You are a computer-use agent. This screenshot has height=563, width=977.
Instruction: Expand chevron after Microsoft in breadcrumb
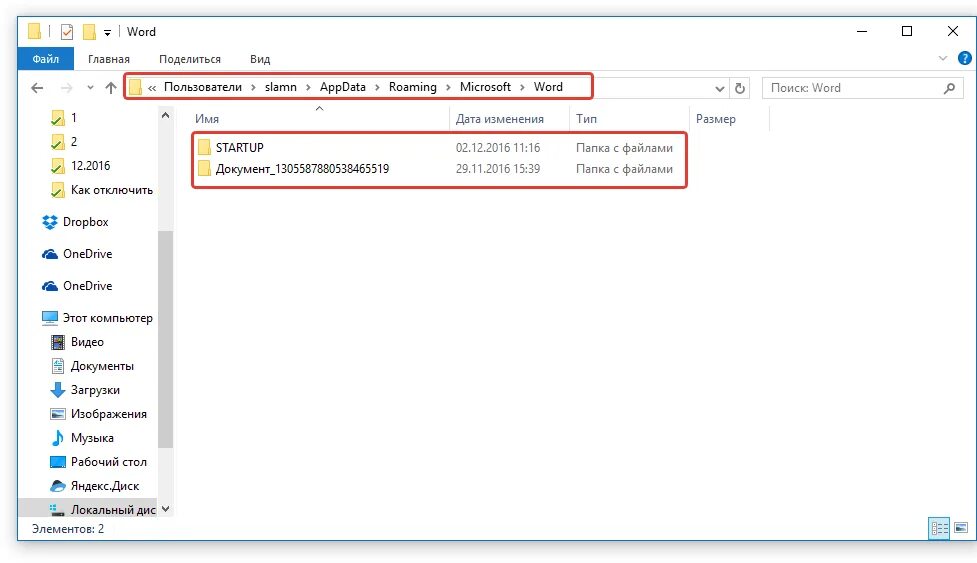522,88
